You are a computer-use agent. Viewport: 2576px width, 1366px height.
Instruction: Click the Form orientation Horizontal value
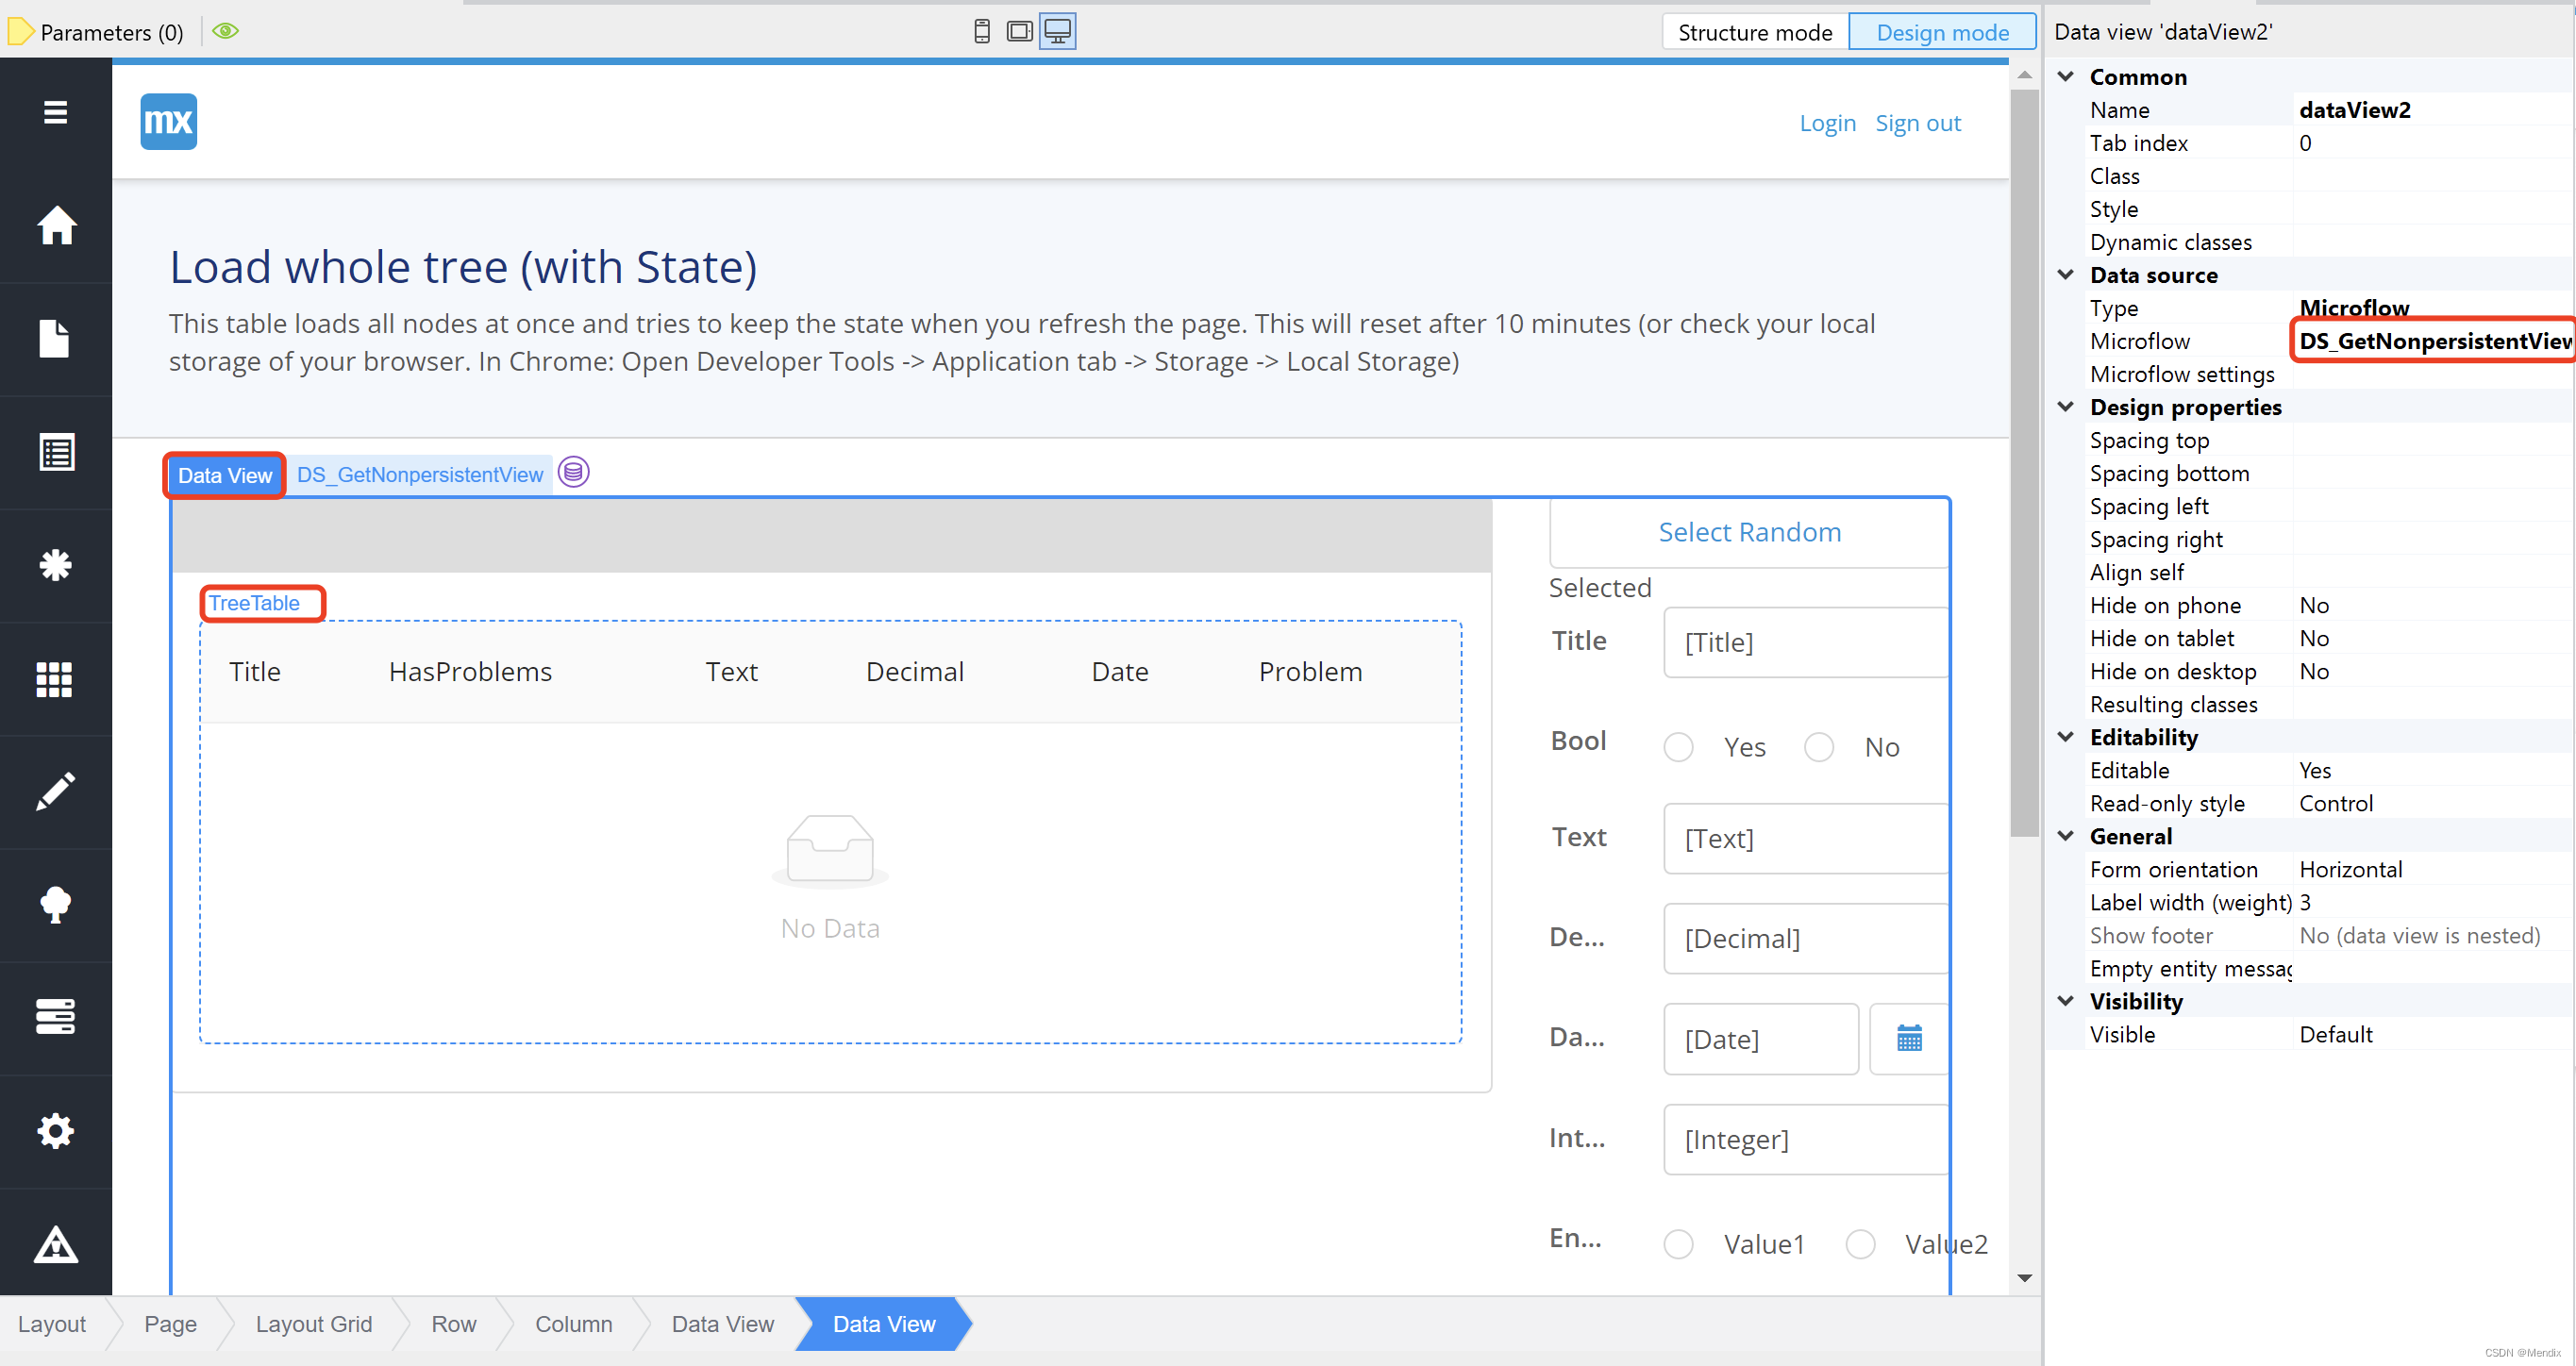click(2350, 869)
